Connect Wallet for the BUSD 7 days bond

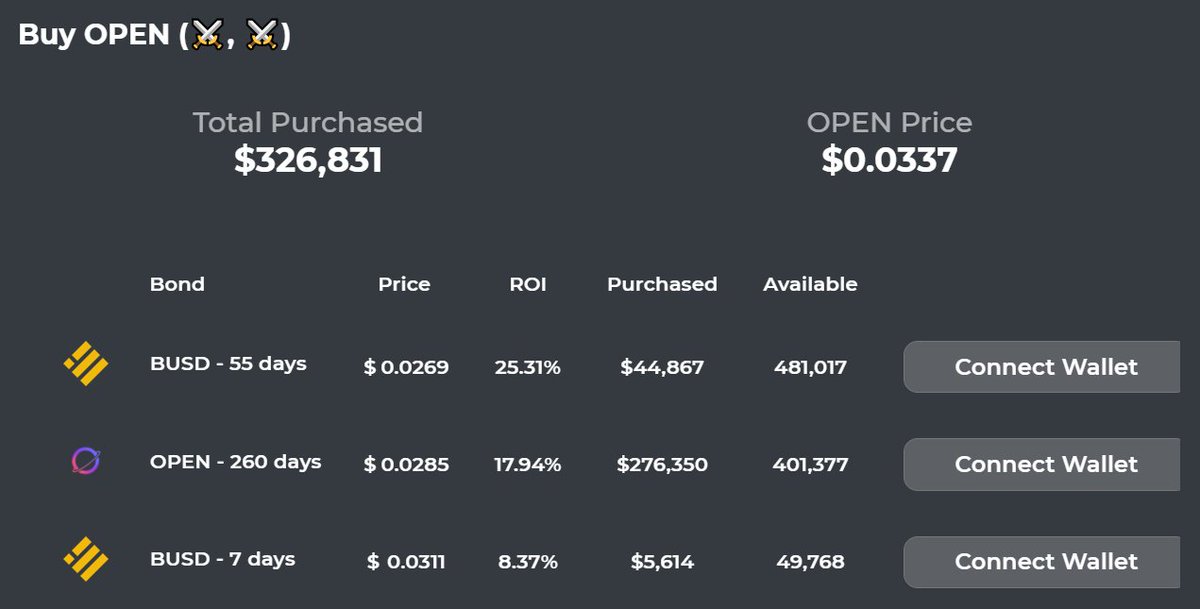tap(1042, 561)
